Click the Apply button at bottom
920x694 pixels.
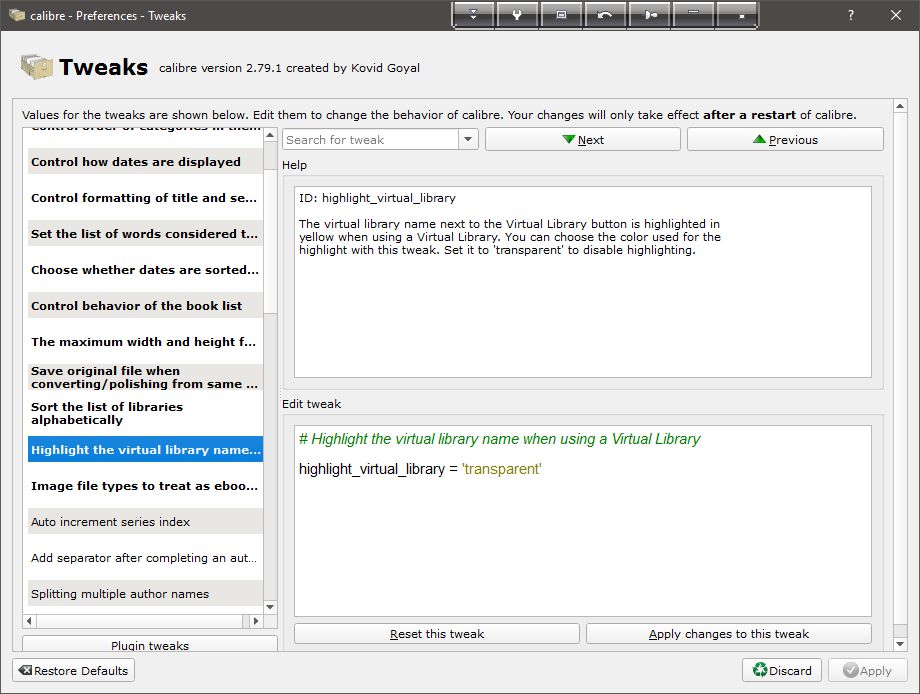pyautogui.click(x=868, y=670)
